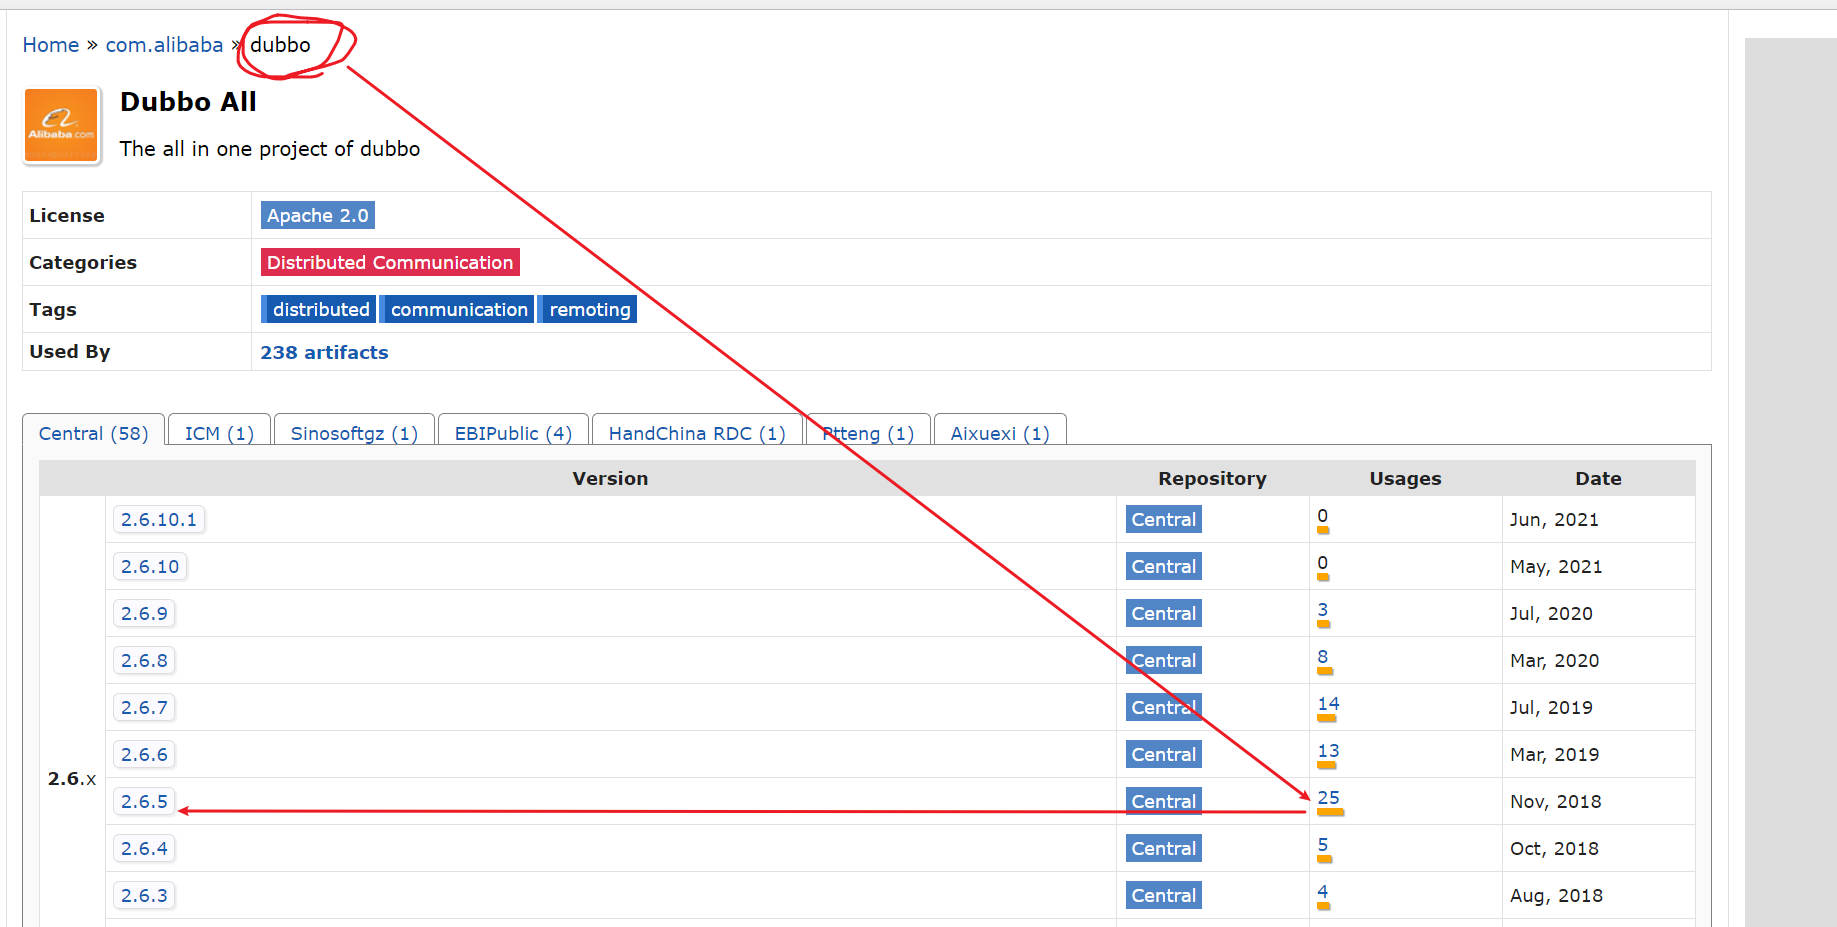Click the Repository column header
The height and width of the screenshot is (927, 1837).
point(1212,478)
